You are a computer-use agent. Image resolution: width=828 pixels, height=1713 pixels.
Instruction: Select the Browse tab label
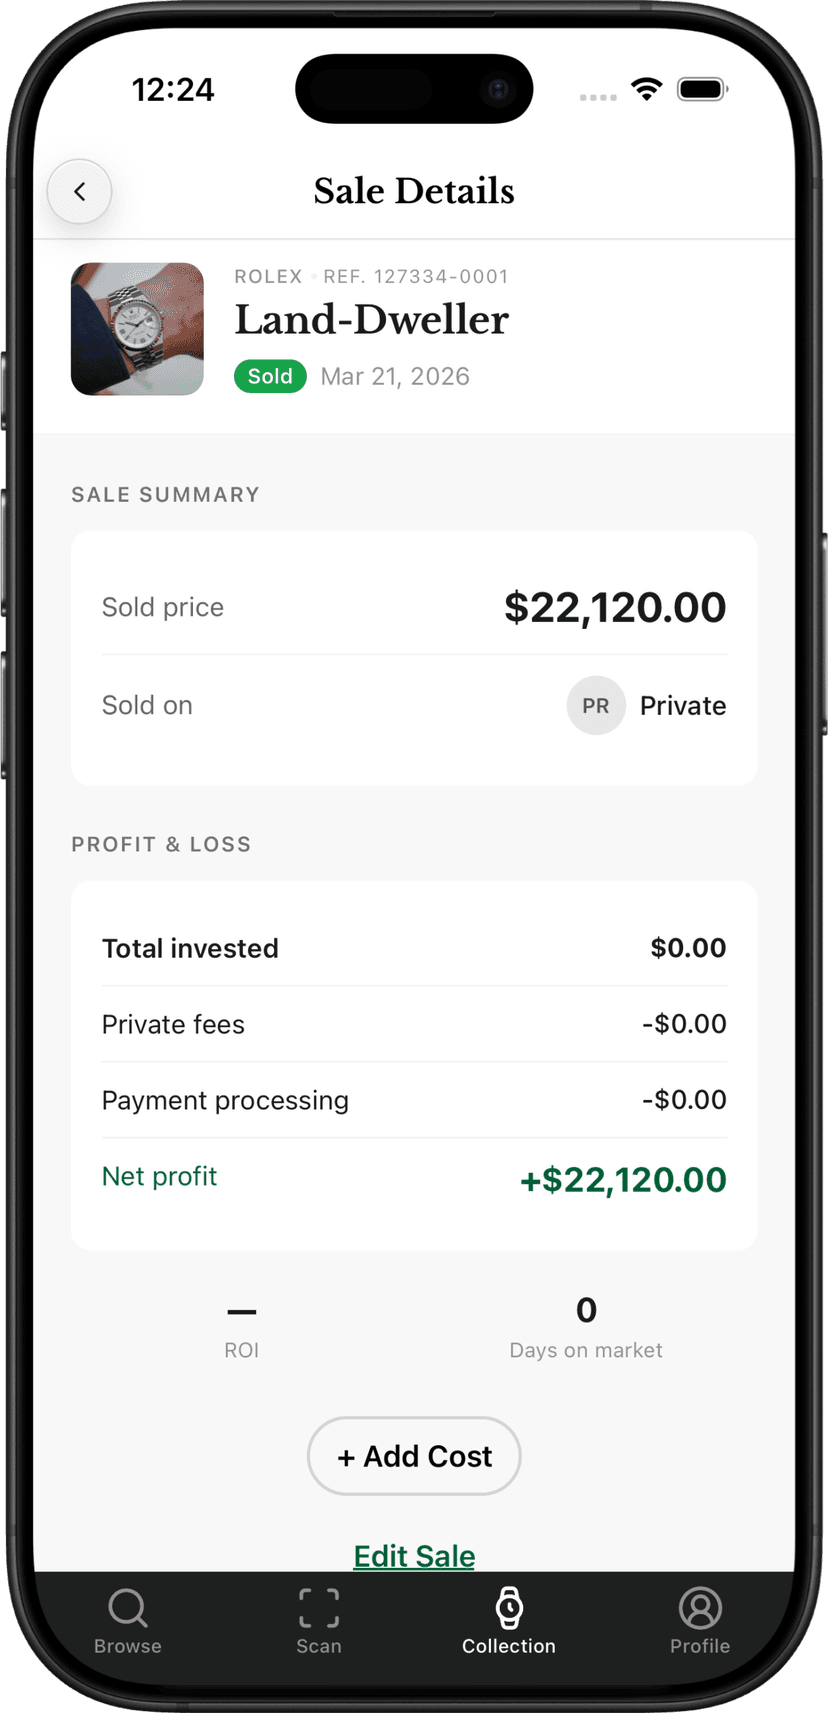click(x=128, y=1646)
